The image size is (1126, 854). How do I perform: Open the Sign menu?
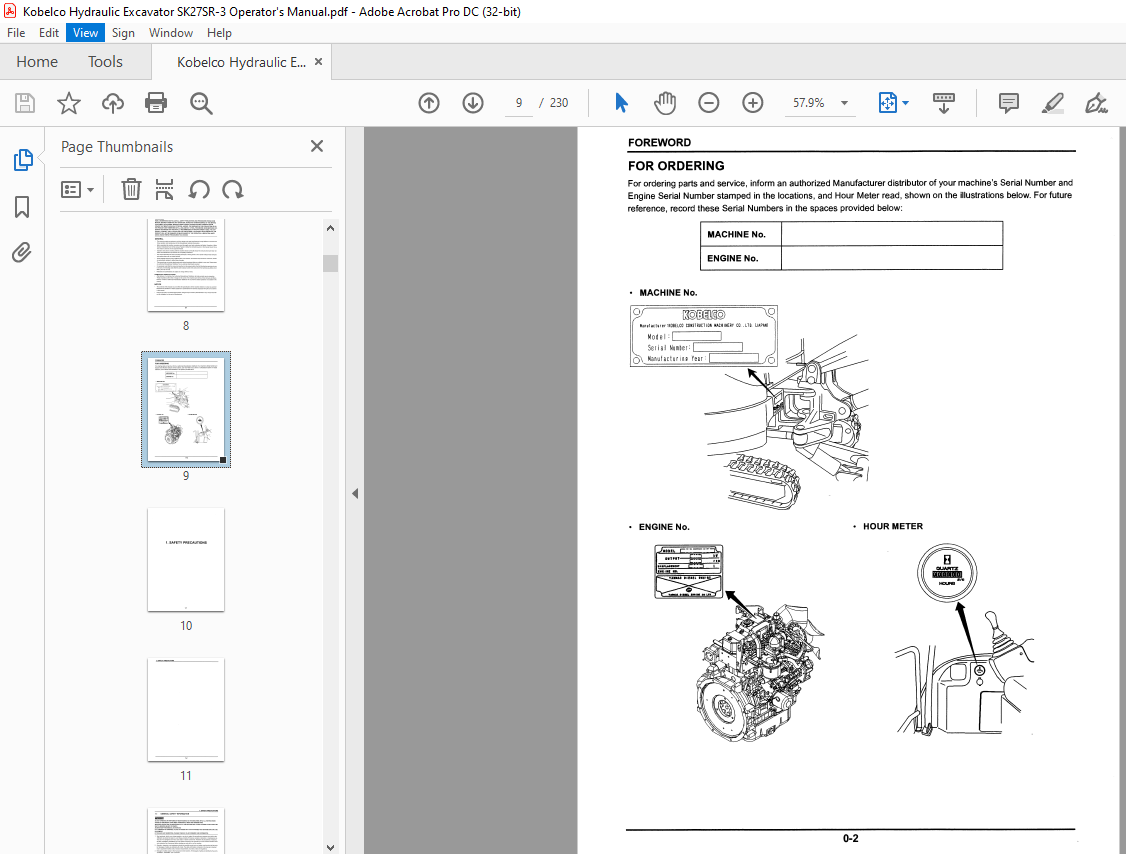(124, 33)
